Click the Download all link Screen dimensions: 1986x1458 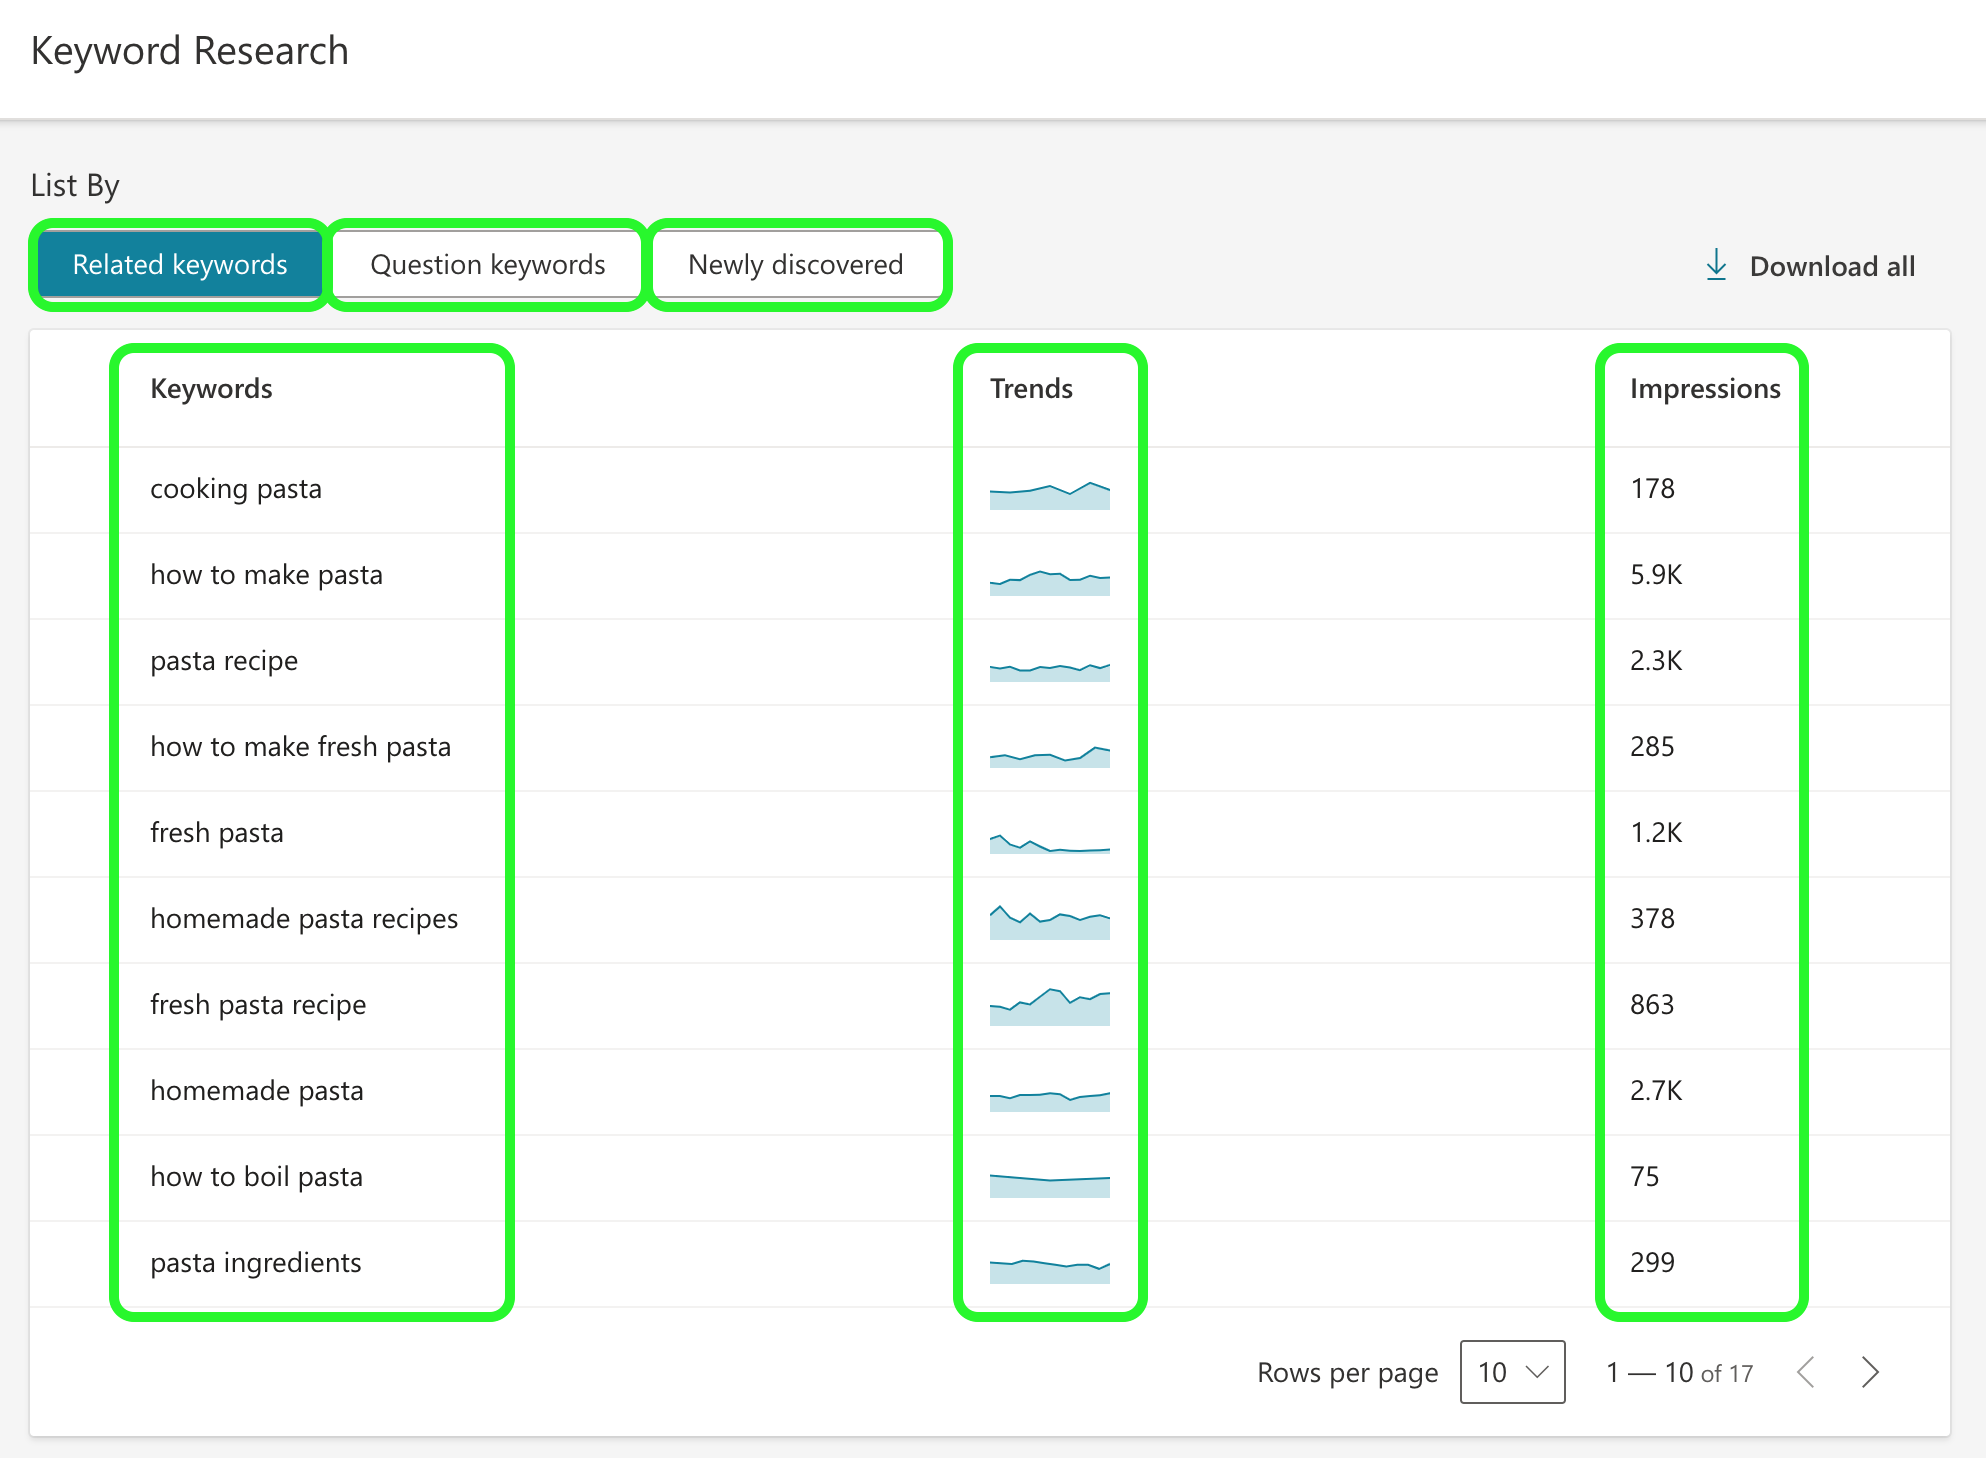click(1810, 266)
